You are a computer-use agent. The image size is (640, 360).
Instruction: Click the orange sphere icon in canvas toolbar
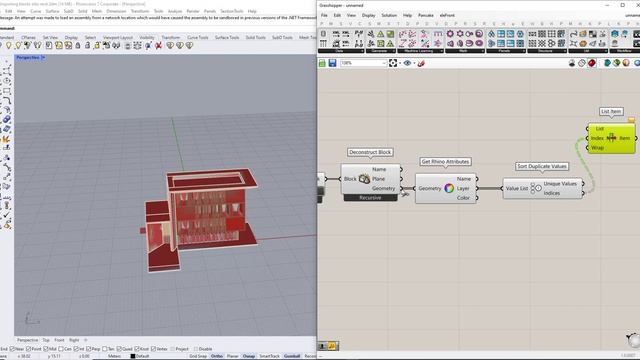click(x=626, y=63)
